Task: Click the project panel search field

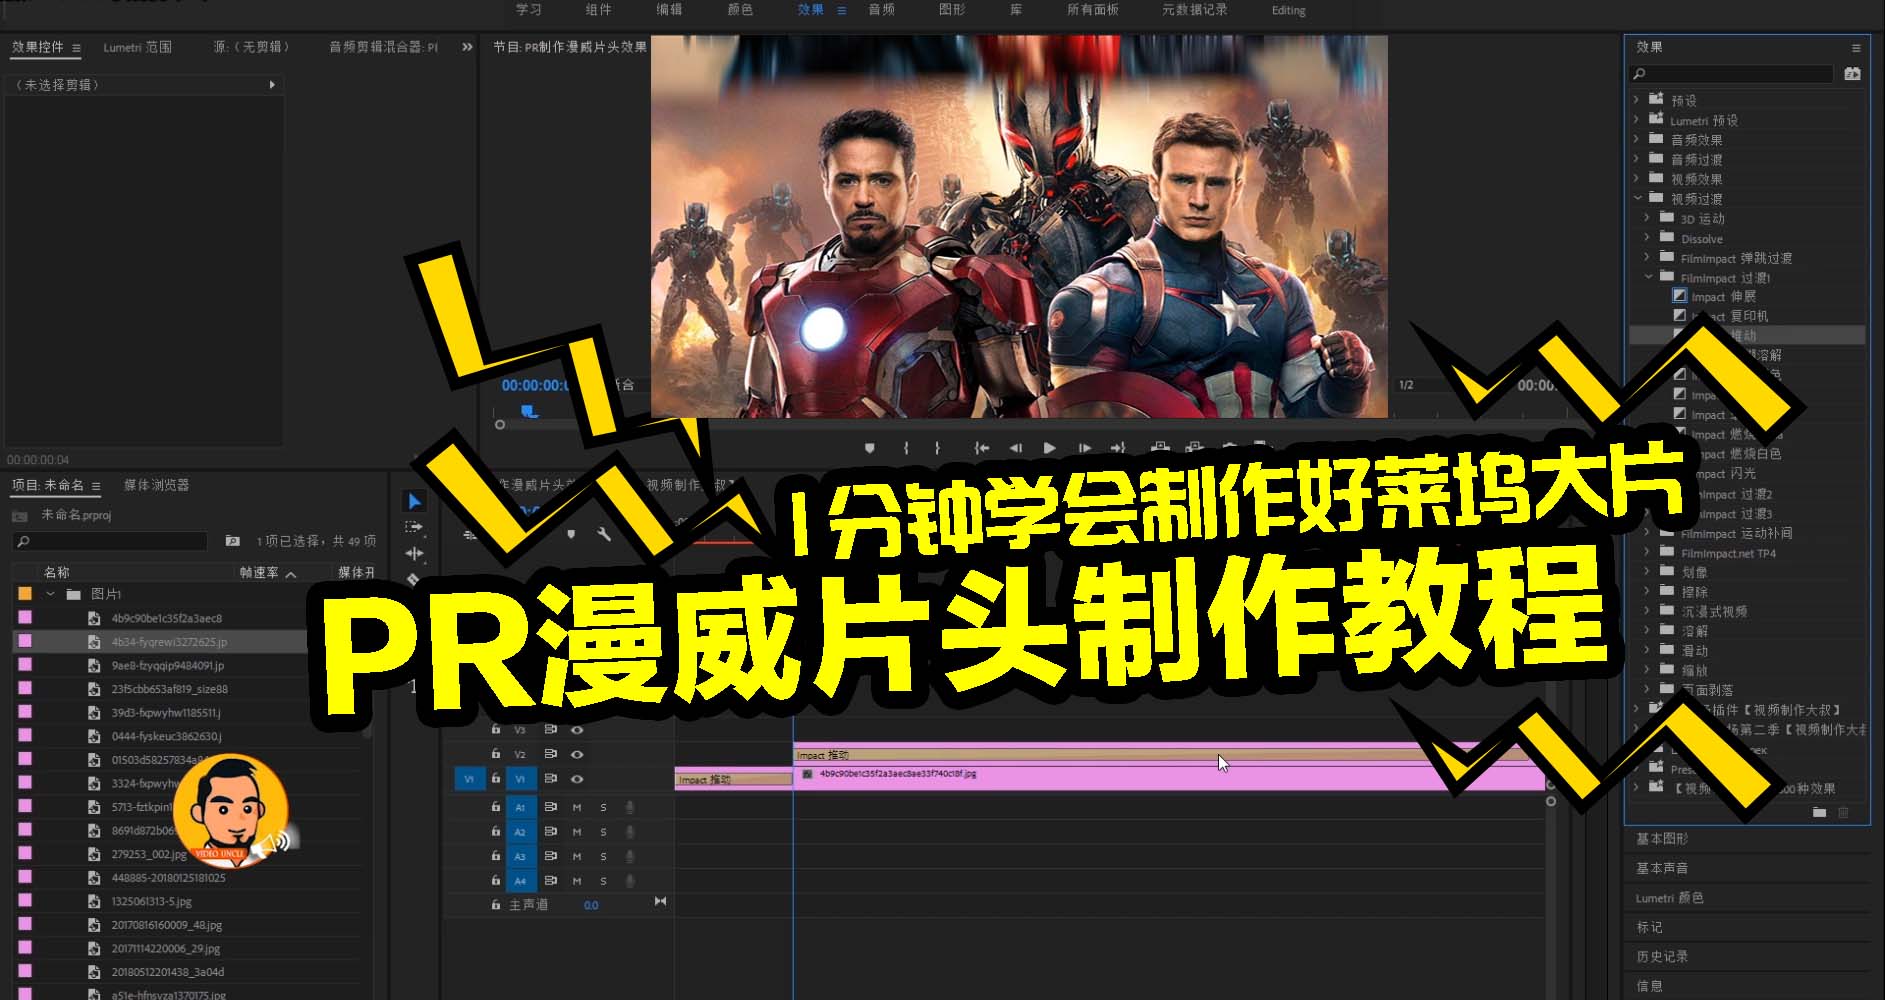Action: click(109, 541)
